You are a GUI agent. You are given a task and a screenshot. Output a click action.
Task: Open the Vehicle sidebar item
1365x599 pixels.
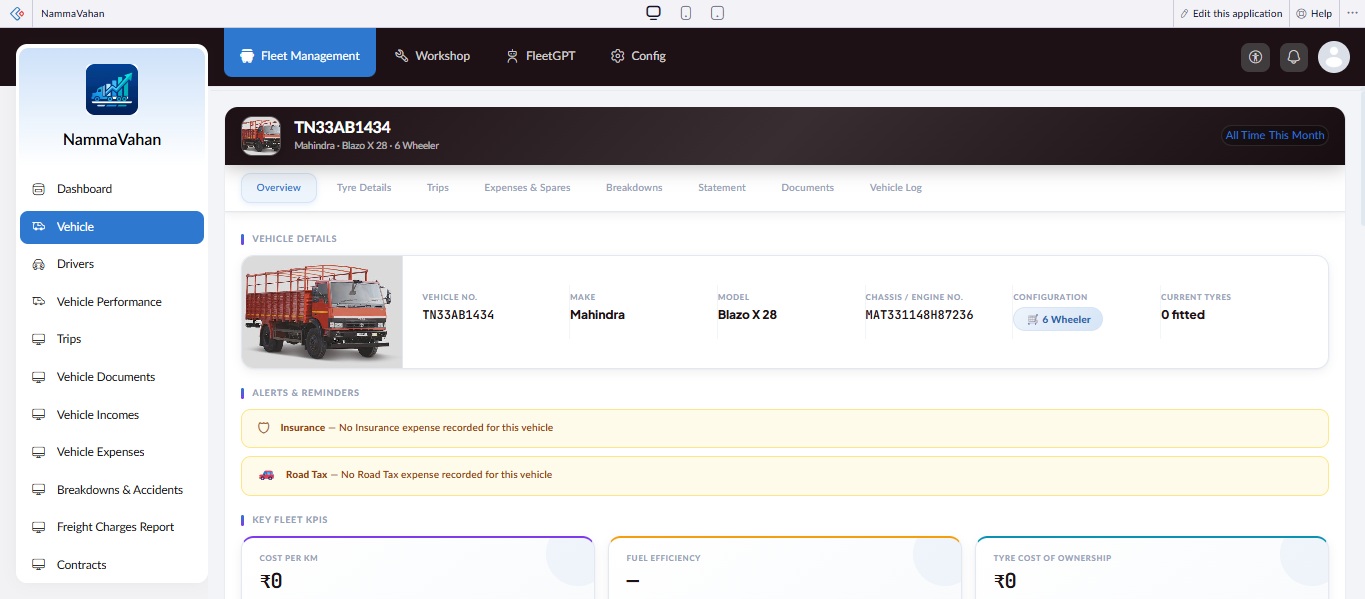112,227
